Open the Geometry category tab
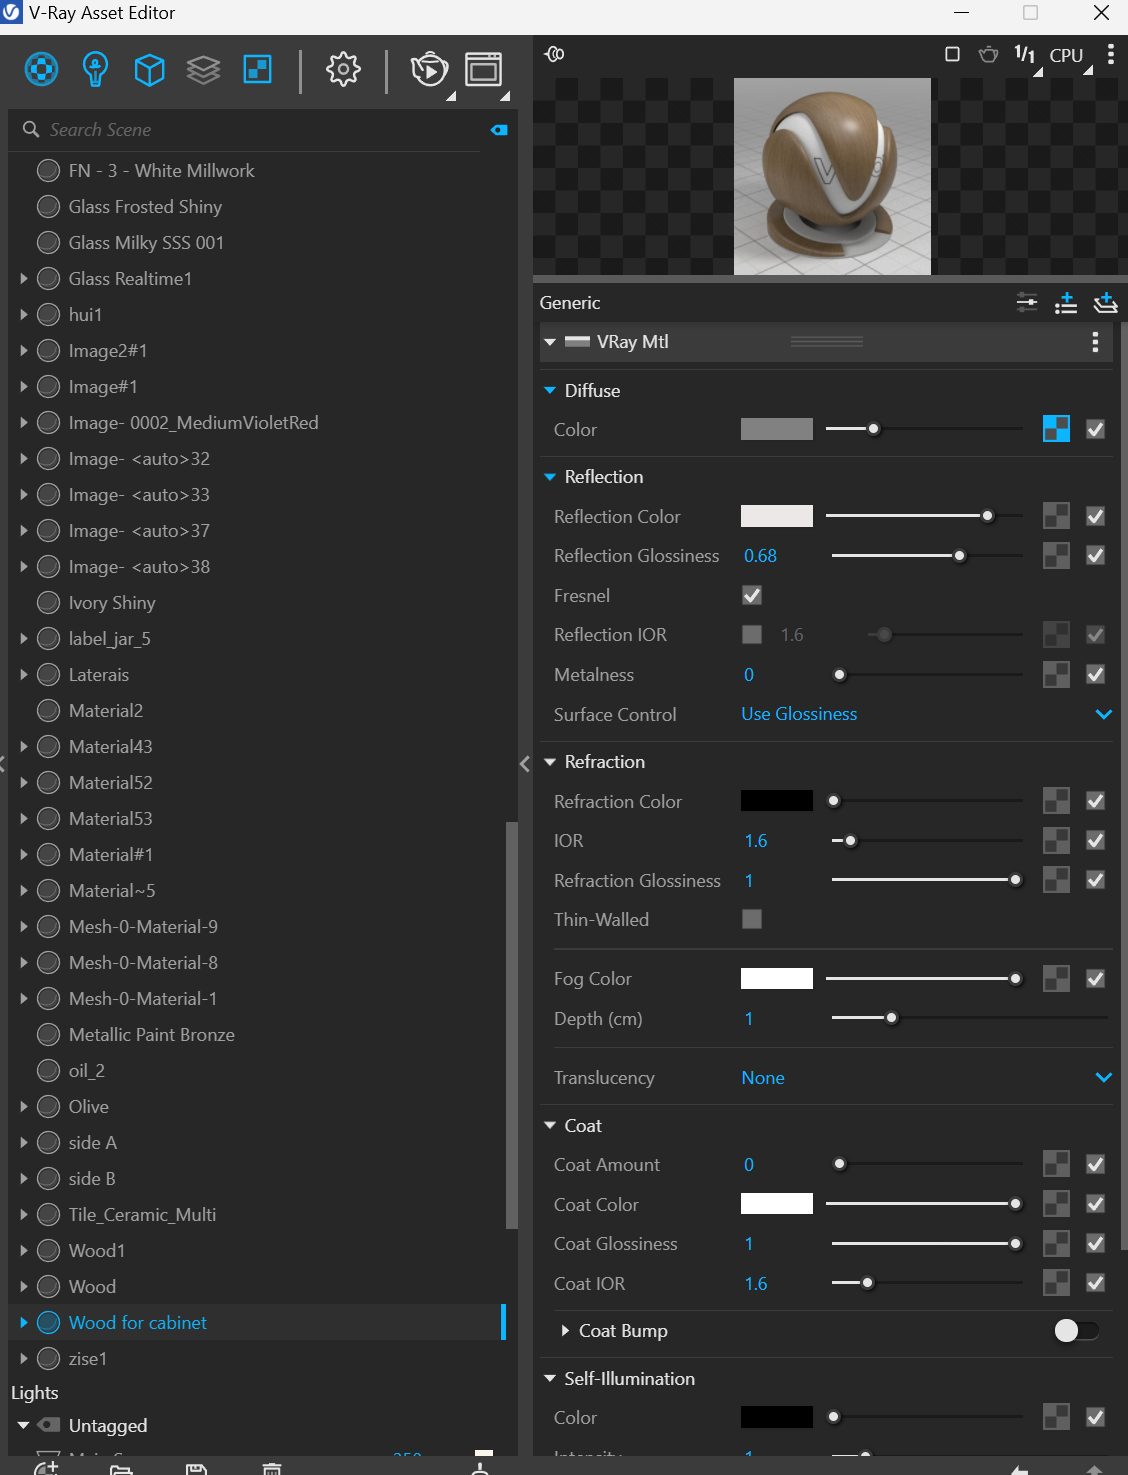Viewport: 1128px width, 1475px height. pos(149,69)
